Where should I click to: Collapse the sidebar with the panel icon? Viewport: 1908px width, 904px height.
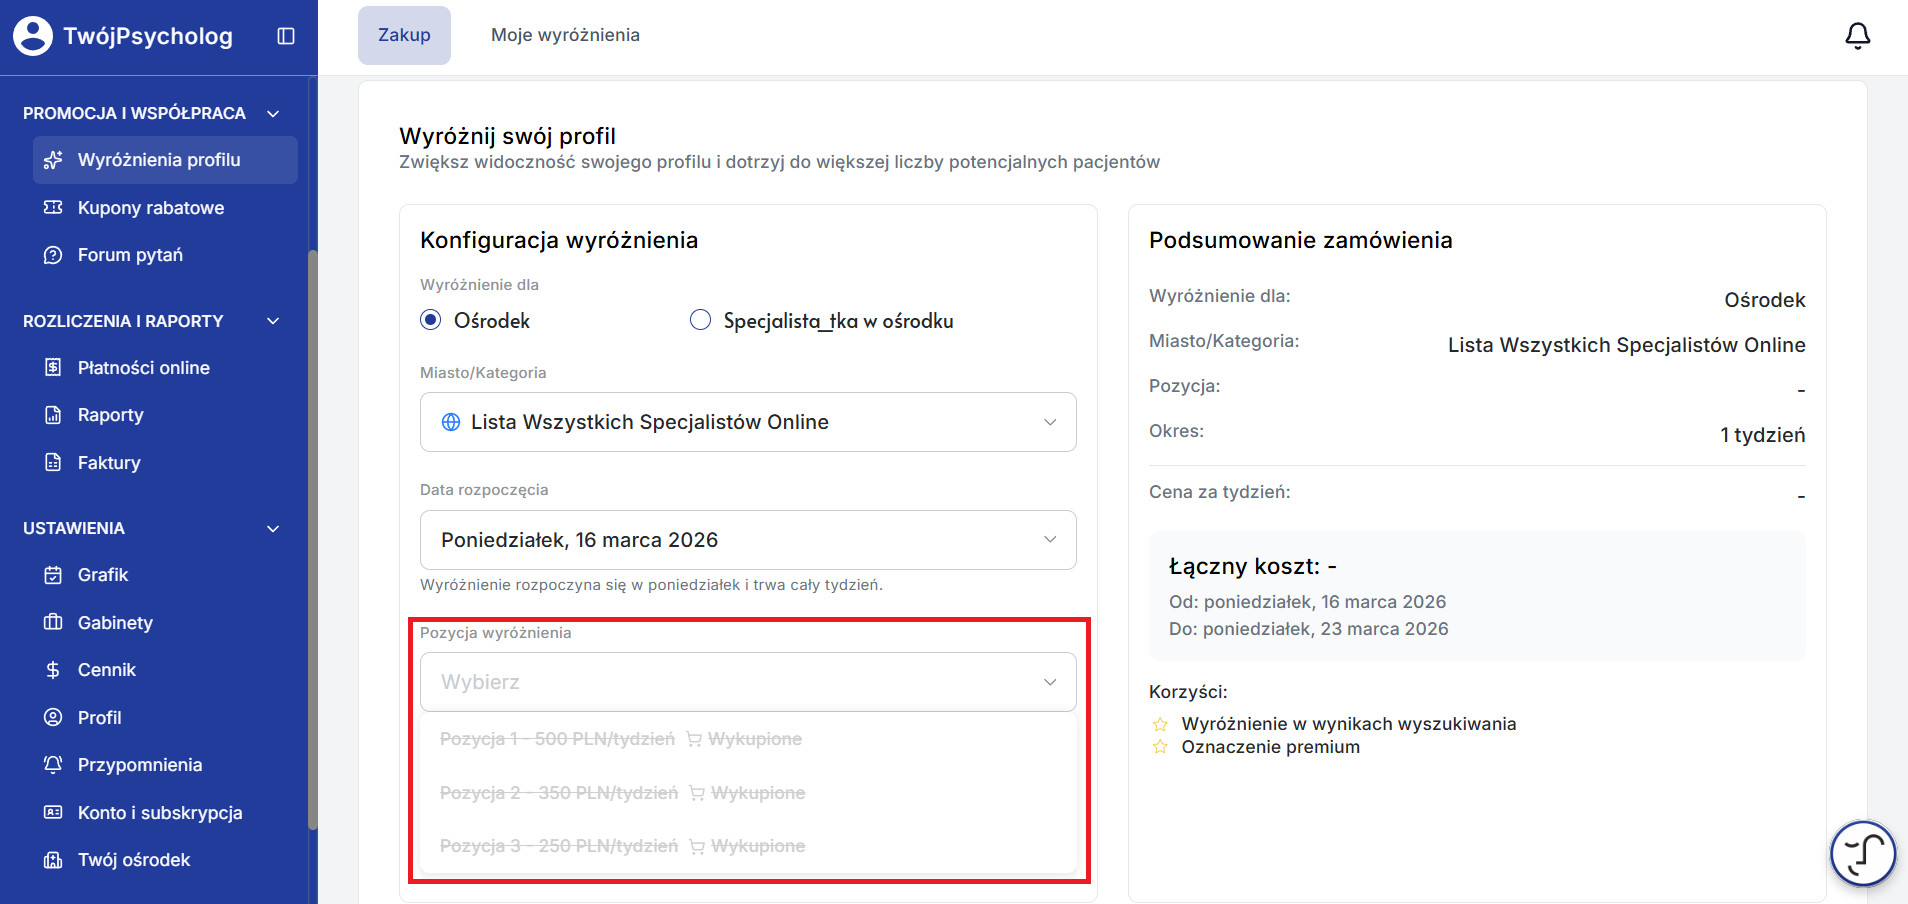(286, 36)
